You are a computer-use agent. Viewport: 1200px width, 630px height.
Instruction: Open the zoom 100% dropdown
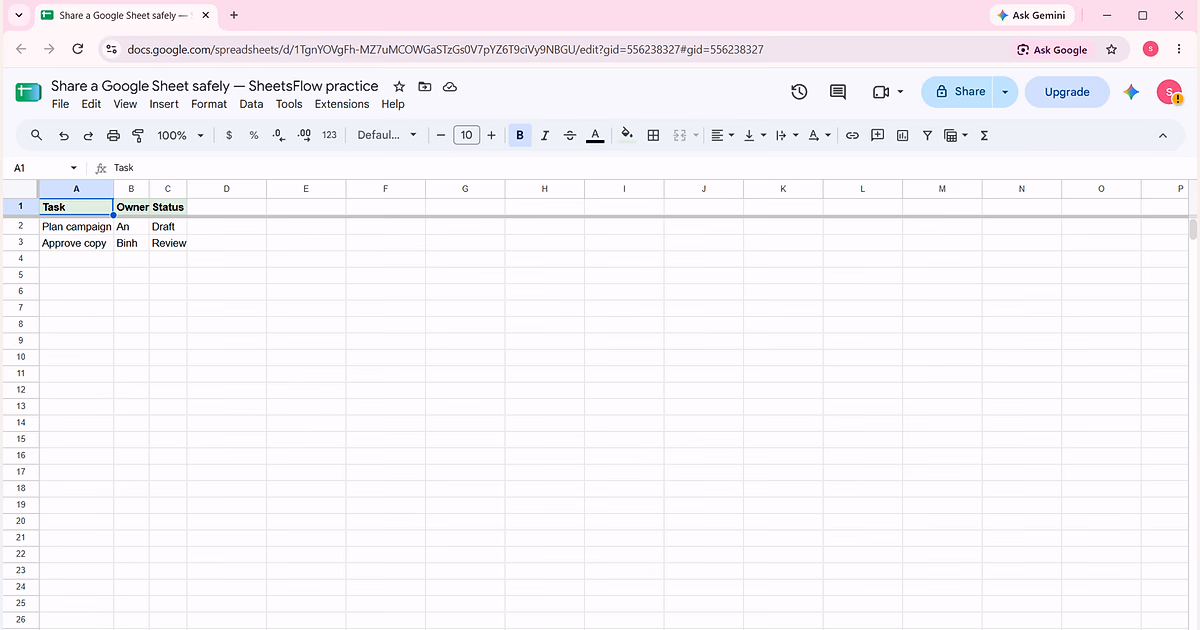[x=180, y=135]
